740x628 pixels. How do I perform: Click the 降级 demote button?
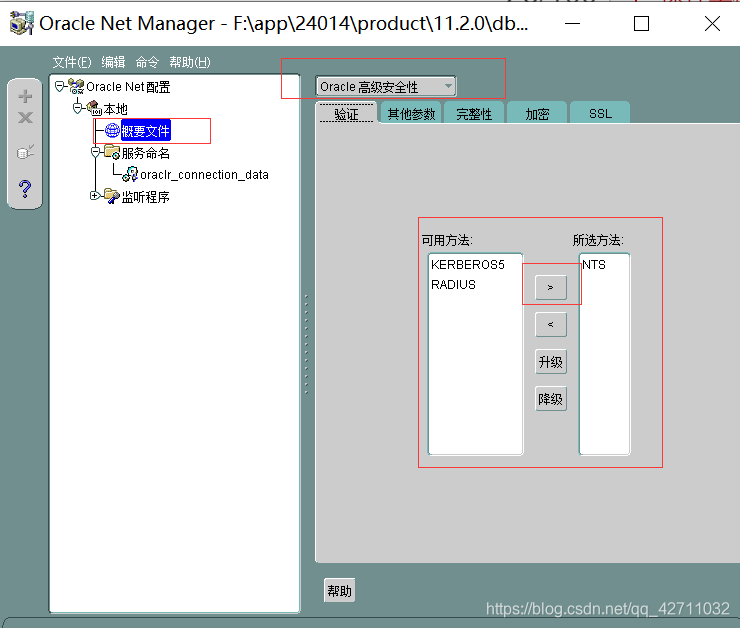tap(551, 399)
